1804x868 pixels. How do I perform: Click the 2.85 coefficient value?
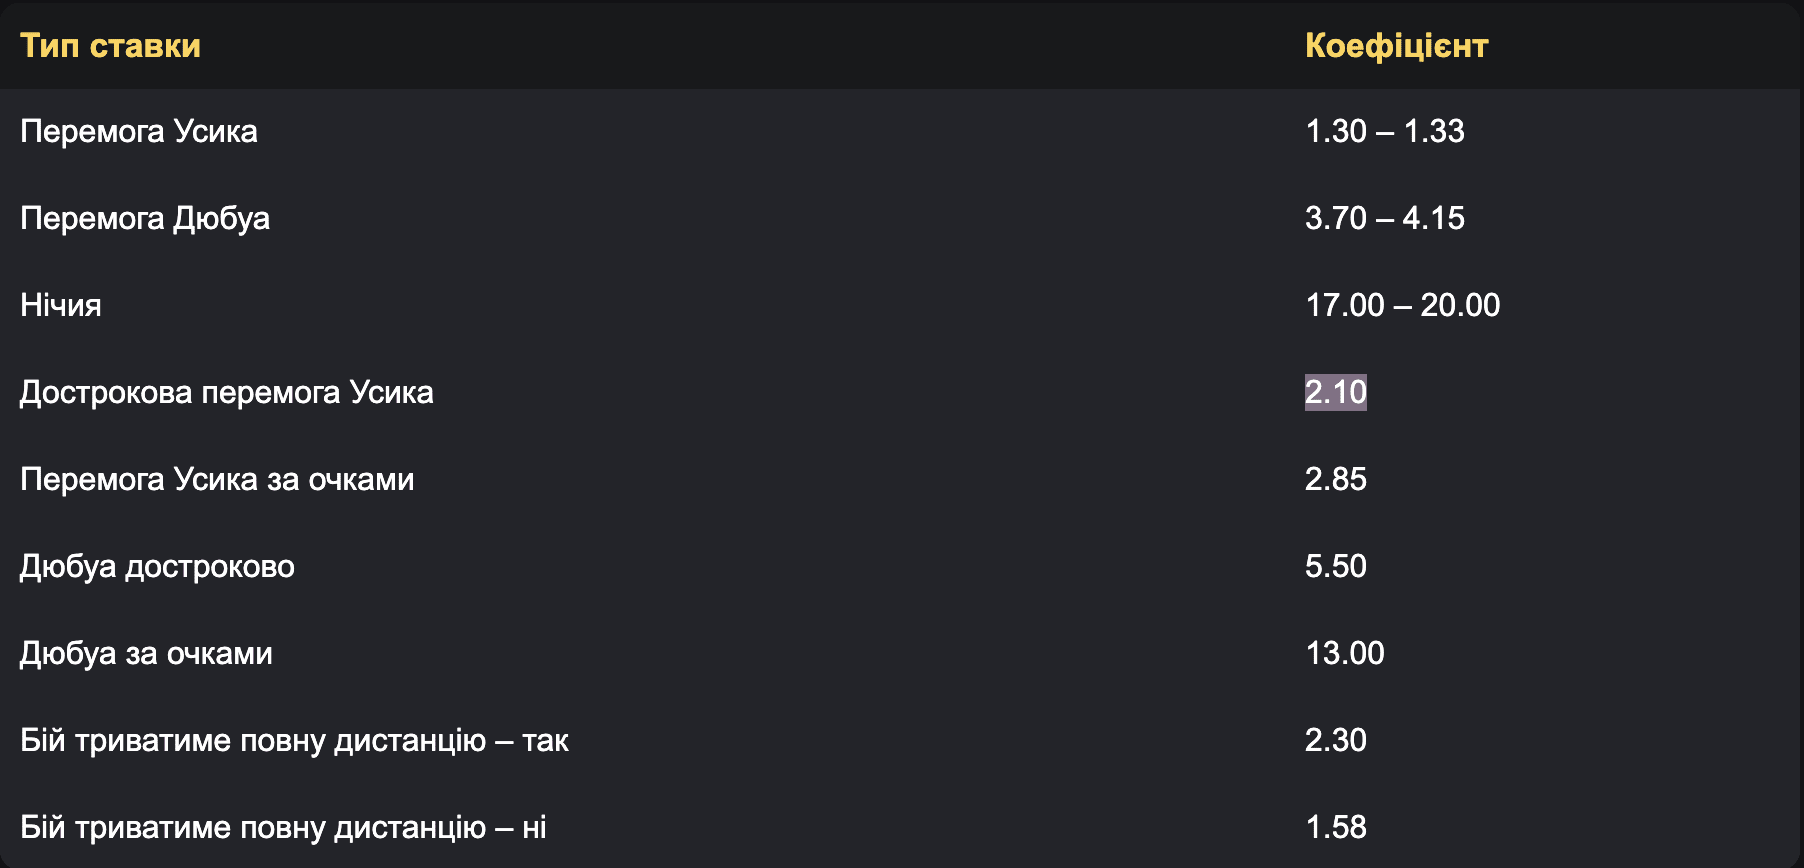tap(1336, 479)
